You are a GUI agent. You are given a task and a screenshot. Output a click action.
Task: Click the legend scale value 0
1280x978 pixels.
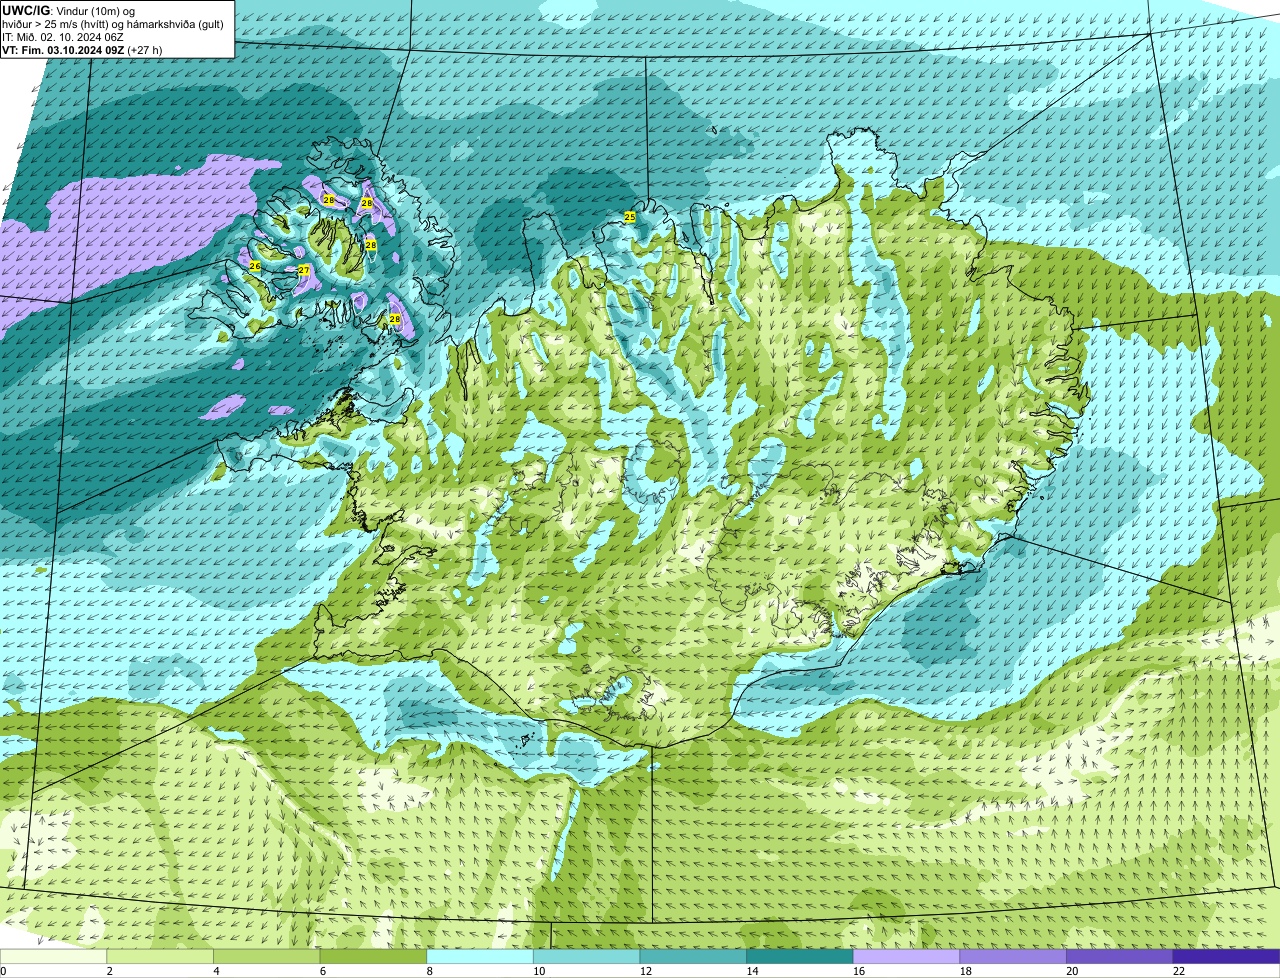tap(3, 971)
